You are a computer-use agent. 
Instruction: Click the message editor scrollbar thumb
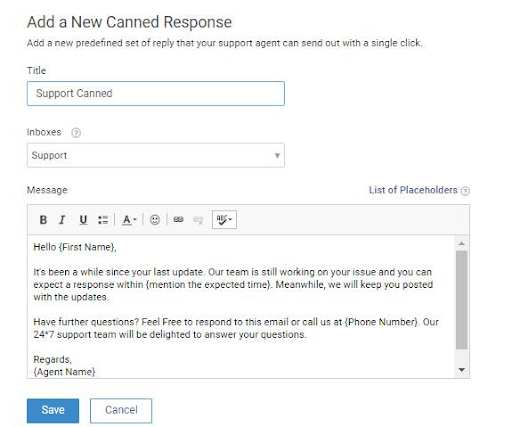point(462,300)
